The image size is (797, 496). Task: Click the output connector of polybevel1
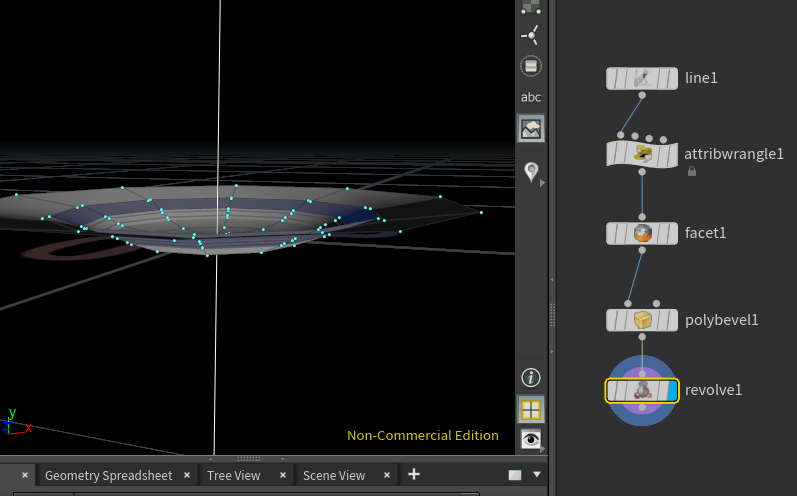point(642,337)
